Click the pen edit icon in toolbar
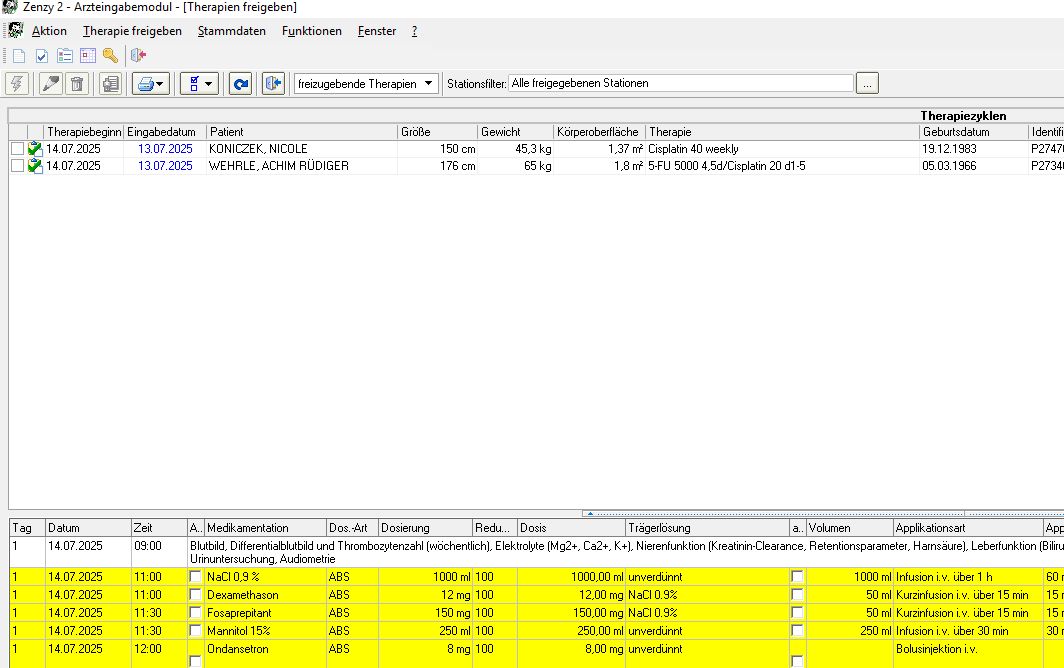1064x668 pixels. click(x=51, y=84)
